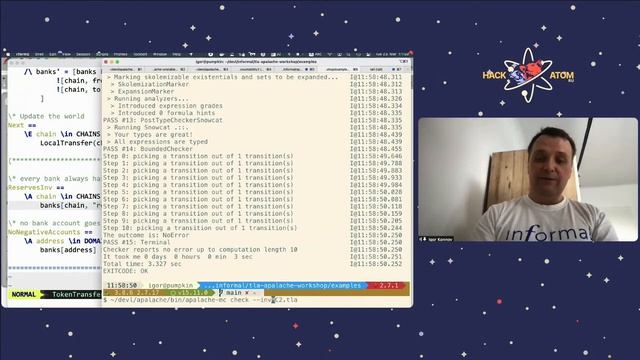640x360 pixels.
Task: Click 'Running Snowcat' output line
Action: point(148,127)
